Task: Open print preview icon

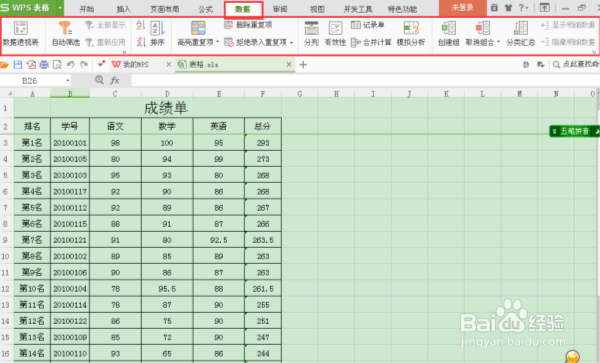Action: [57, 65]
